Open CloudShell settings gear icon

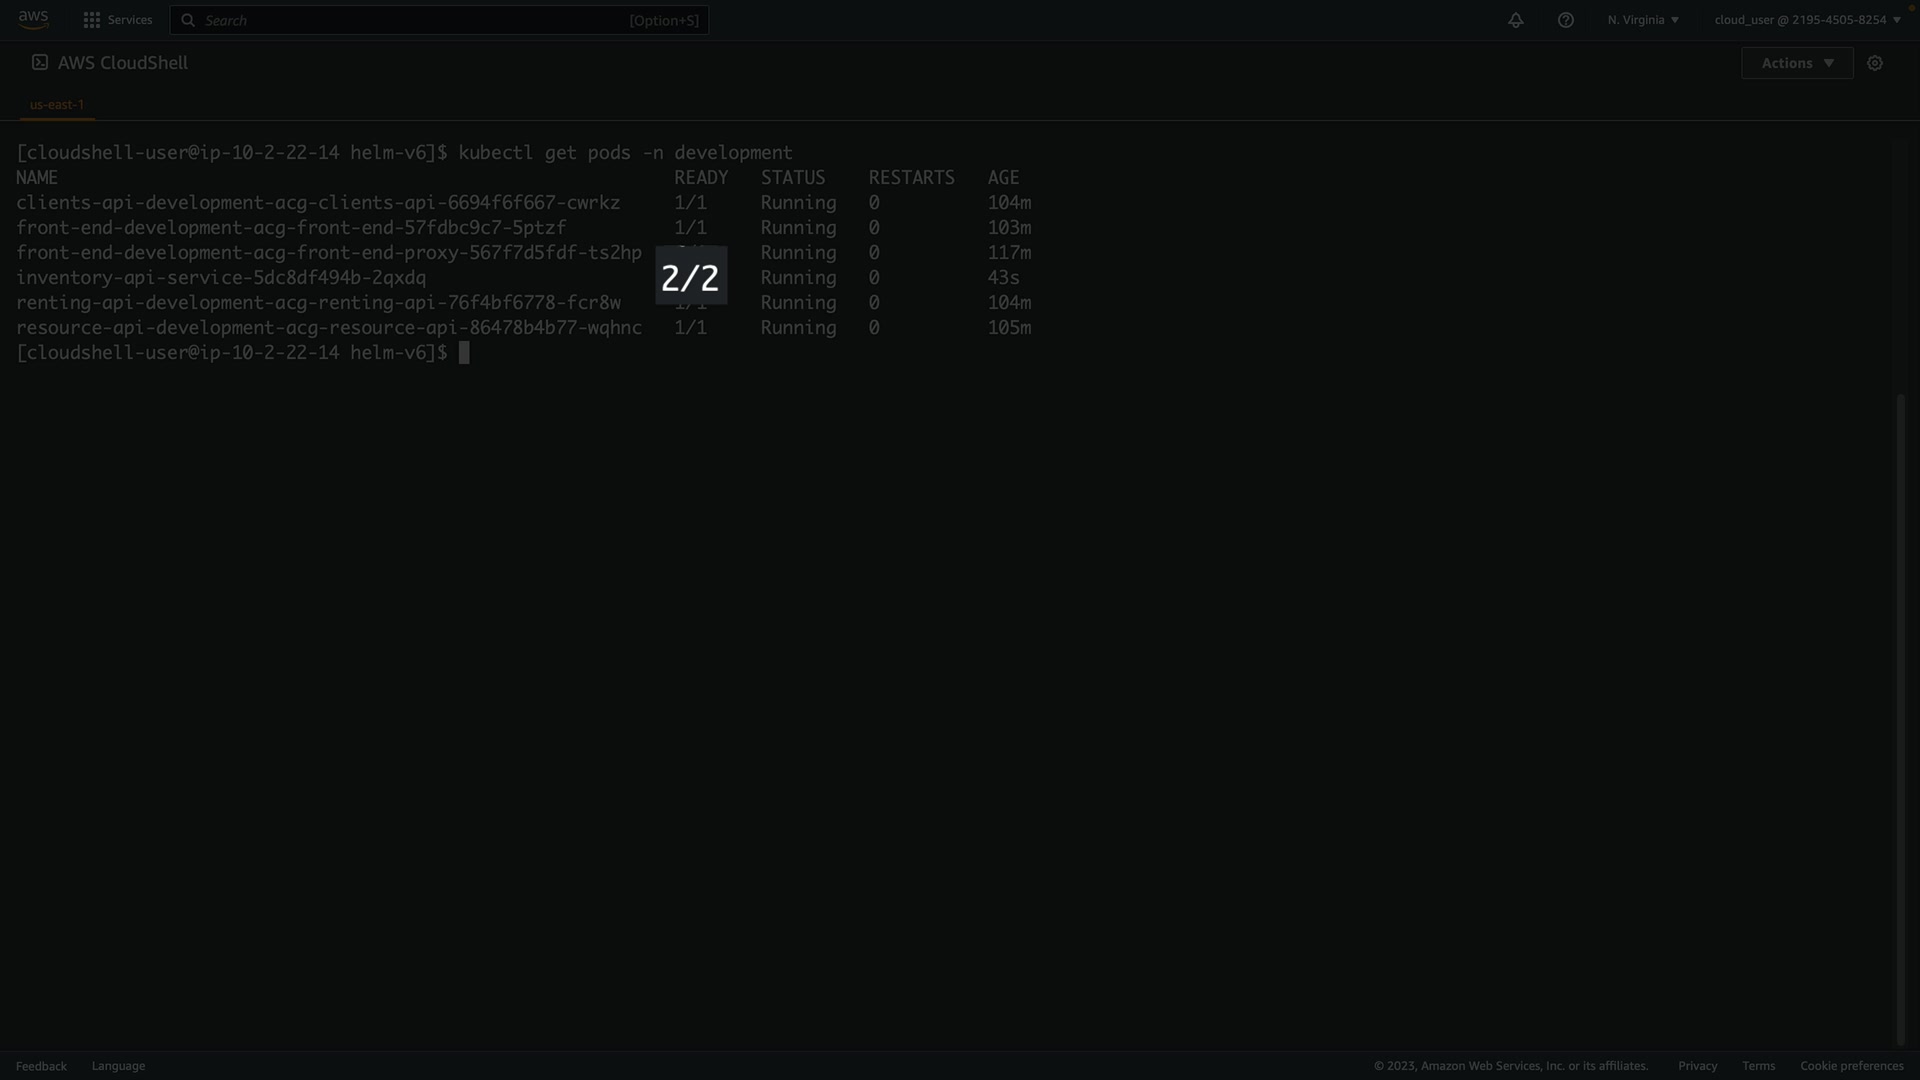[1875, 63]
